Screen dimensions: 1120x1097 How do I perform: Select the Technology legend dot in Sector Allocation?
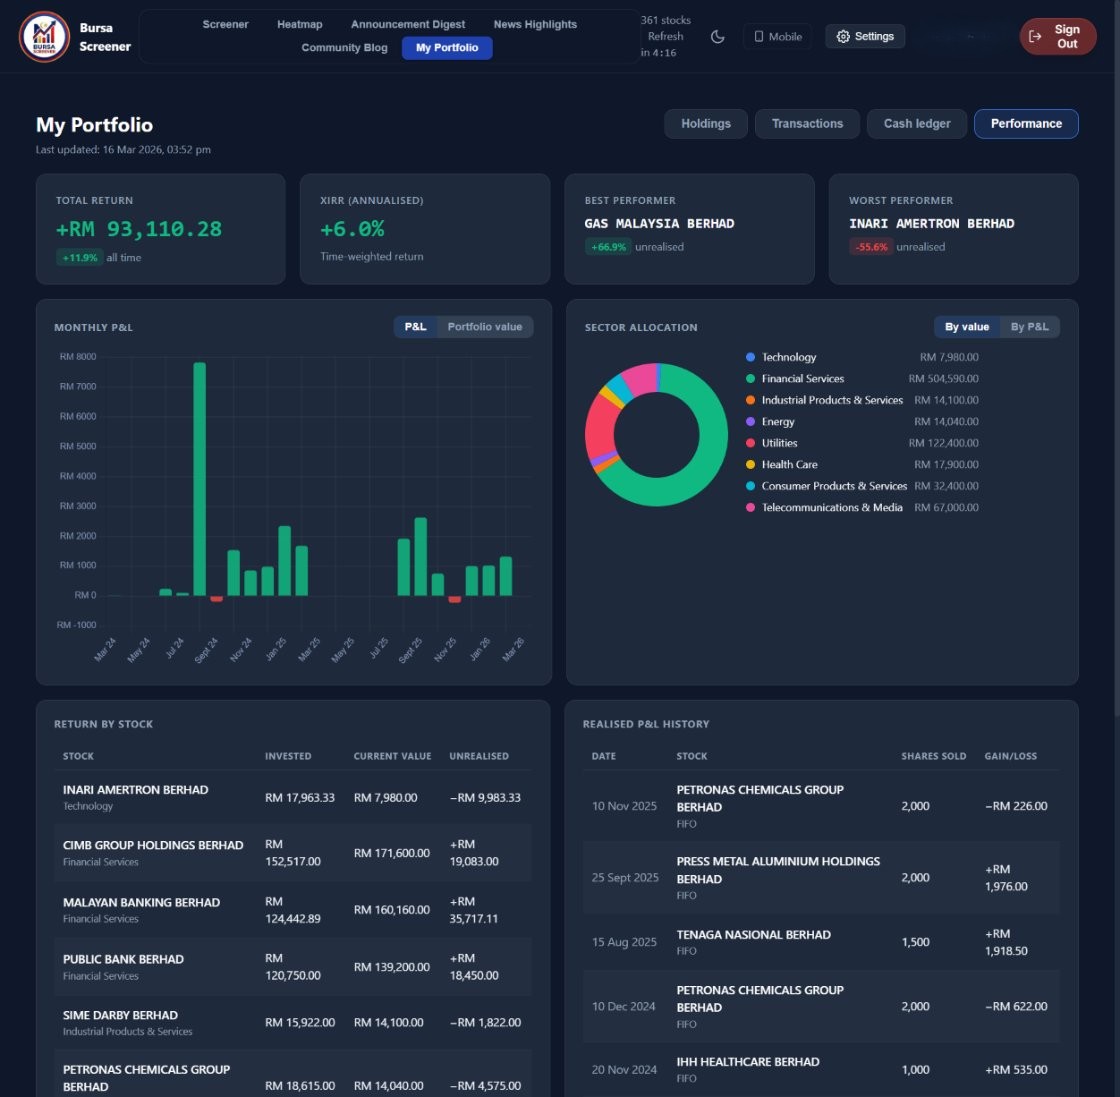coord(750,357)
